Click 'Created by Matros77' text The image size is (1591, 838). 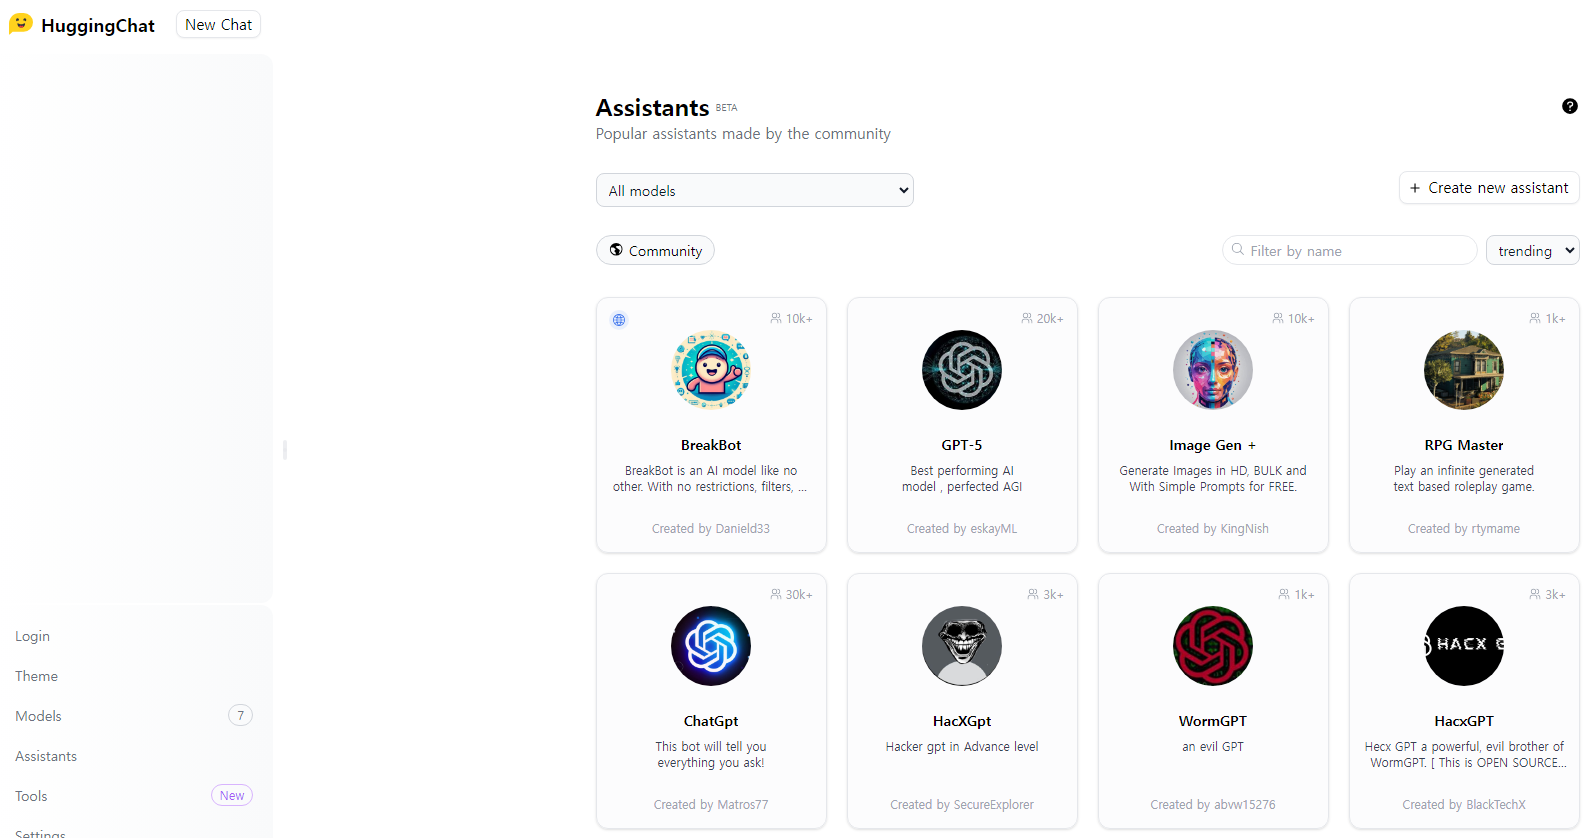click(x=711, y=805)
